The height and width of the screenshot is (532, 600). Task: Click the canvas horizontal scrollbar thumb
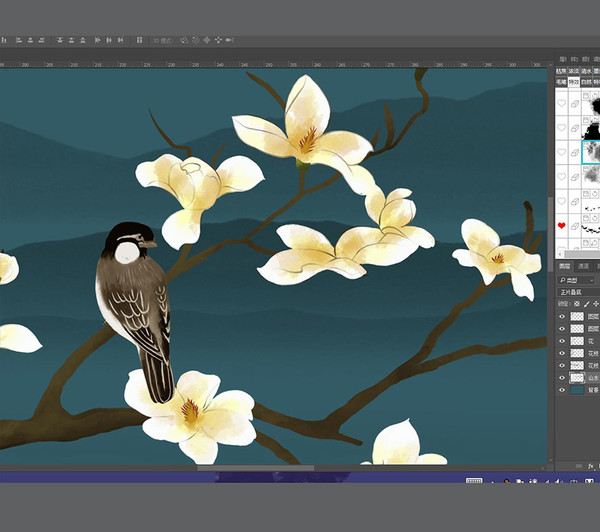click(256, 468)
